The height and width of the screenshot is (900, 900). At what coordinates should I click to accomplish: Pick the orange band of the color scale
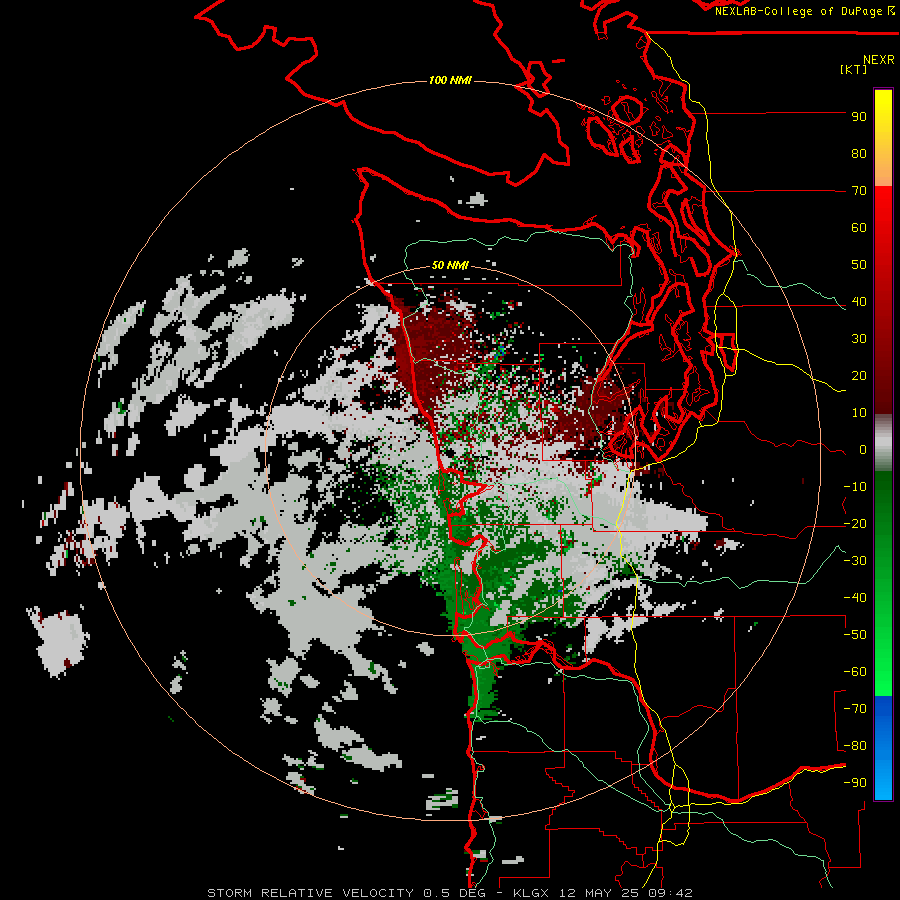point(883,170)
